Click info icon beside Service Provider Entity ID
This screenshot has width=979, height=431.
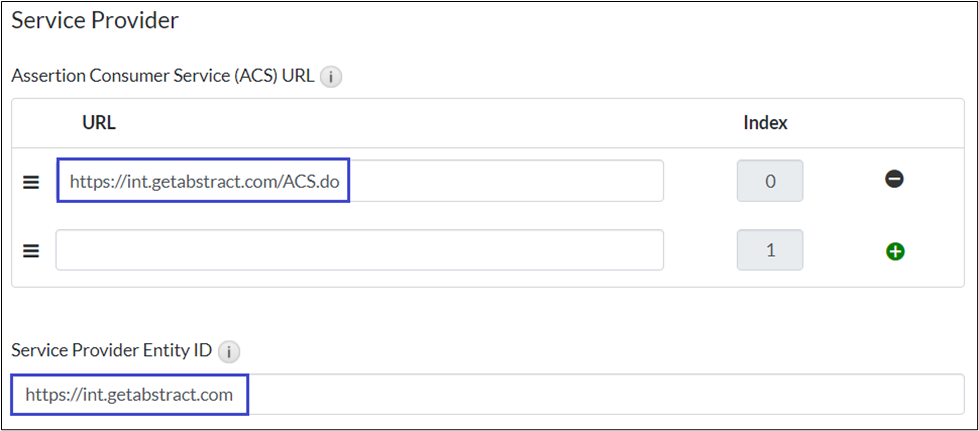tap(230, 352)
